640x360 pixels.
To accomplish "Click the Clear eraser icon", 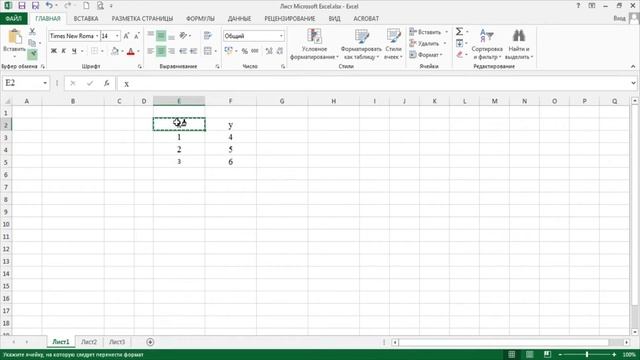I will [x=460, y=54].
